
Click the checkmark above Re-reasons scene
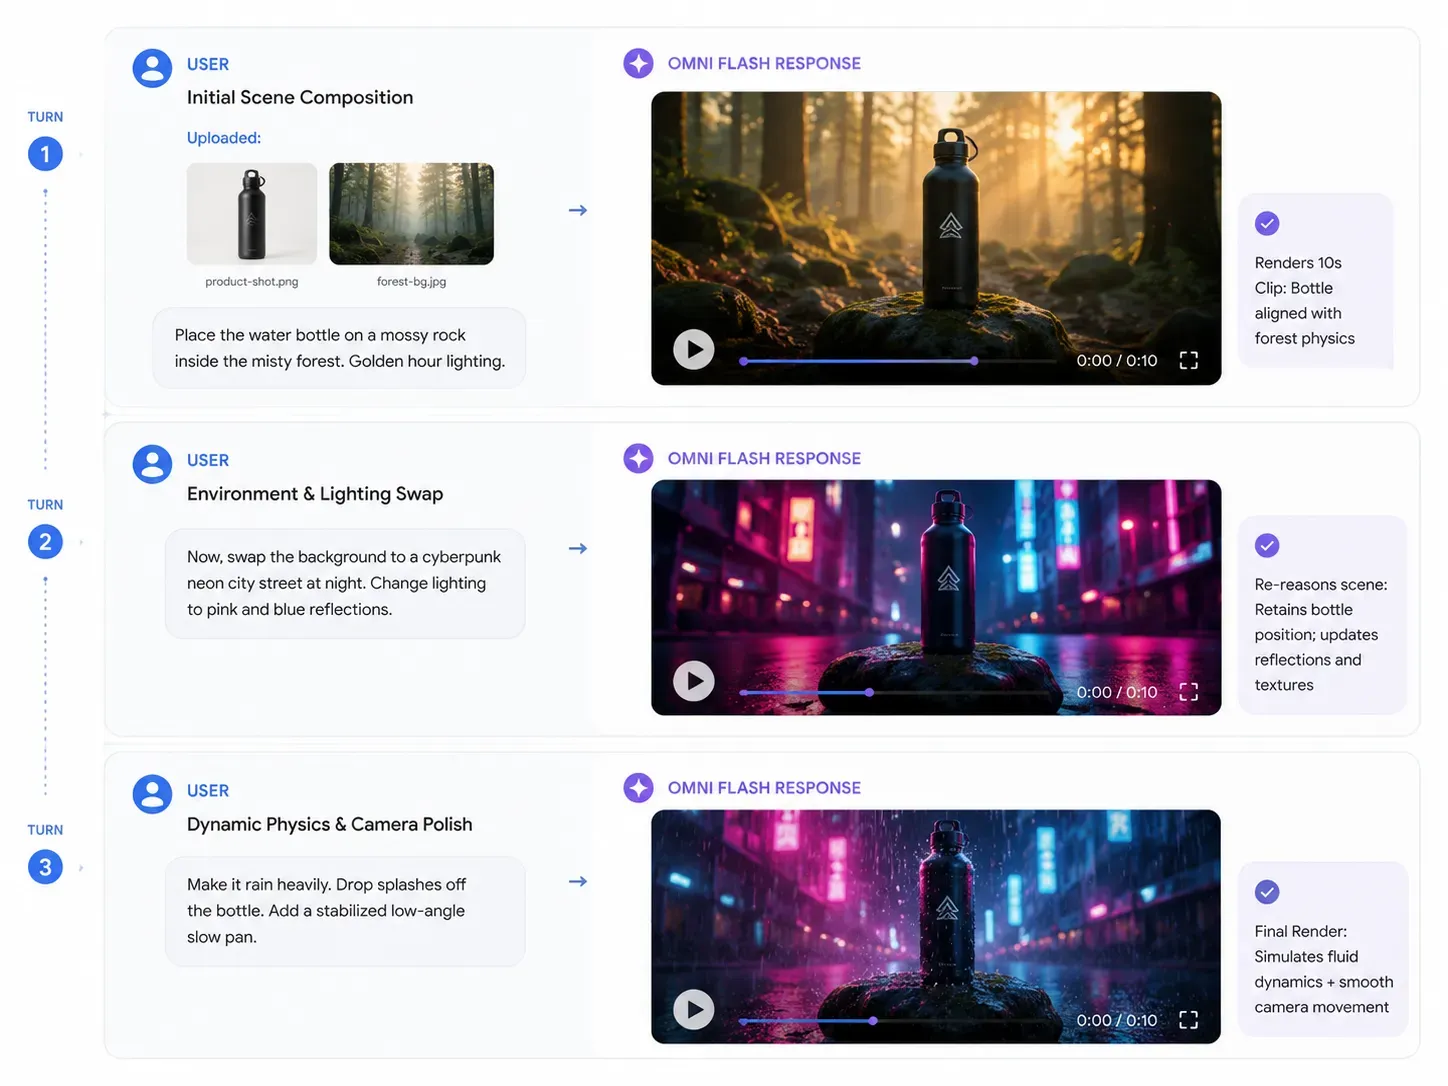point(1267,545)
